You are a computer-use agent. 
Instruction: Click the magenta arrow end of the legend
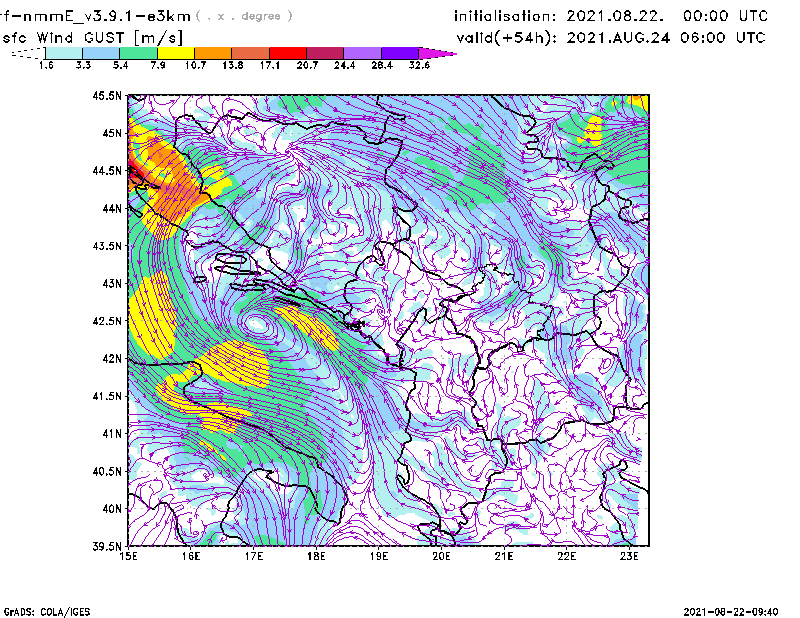[438, 52]
